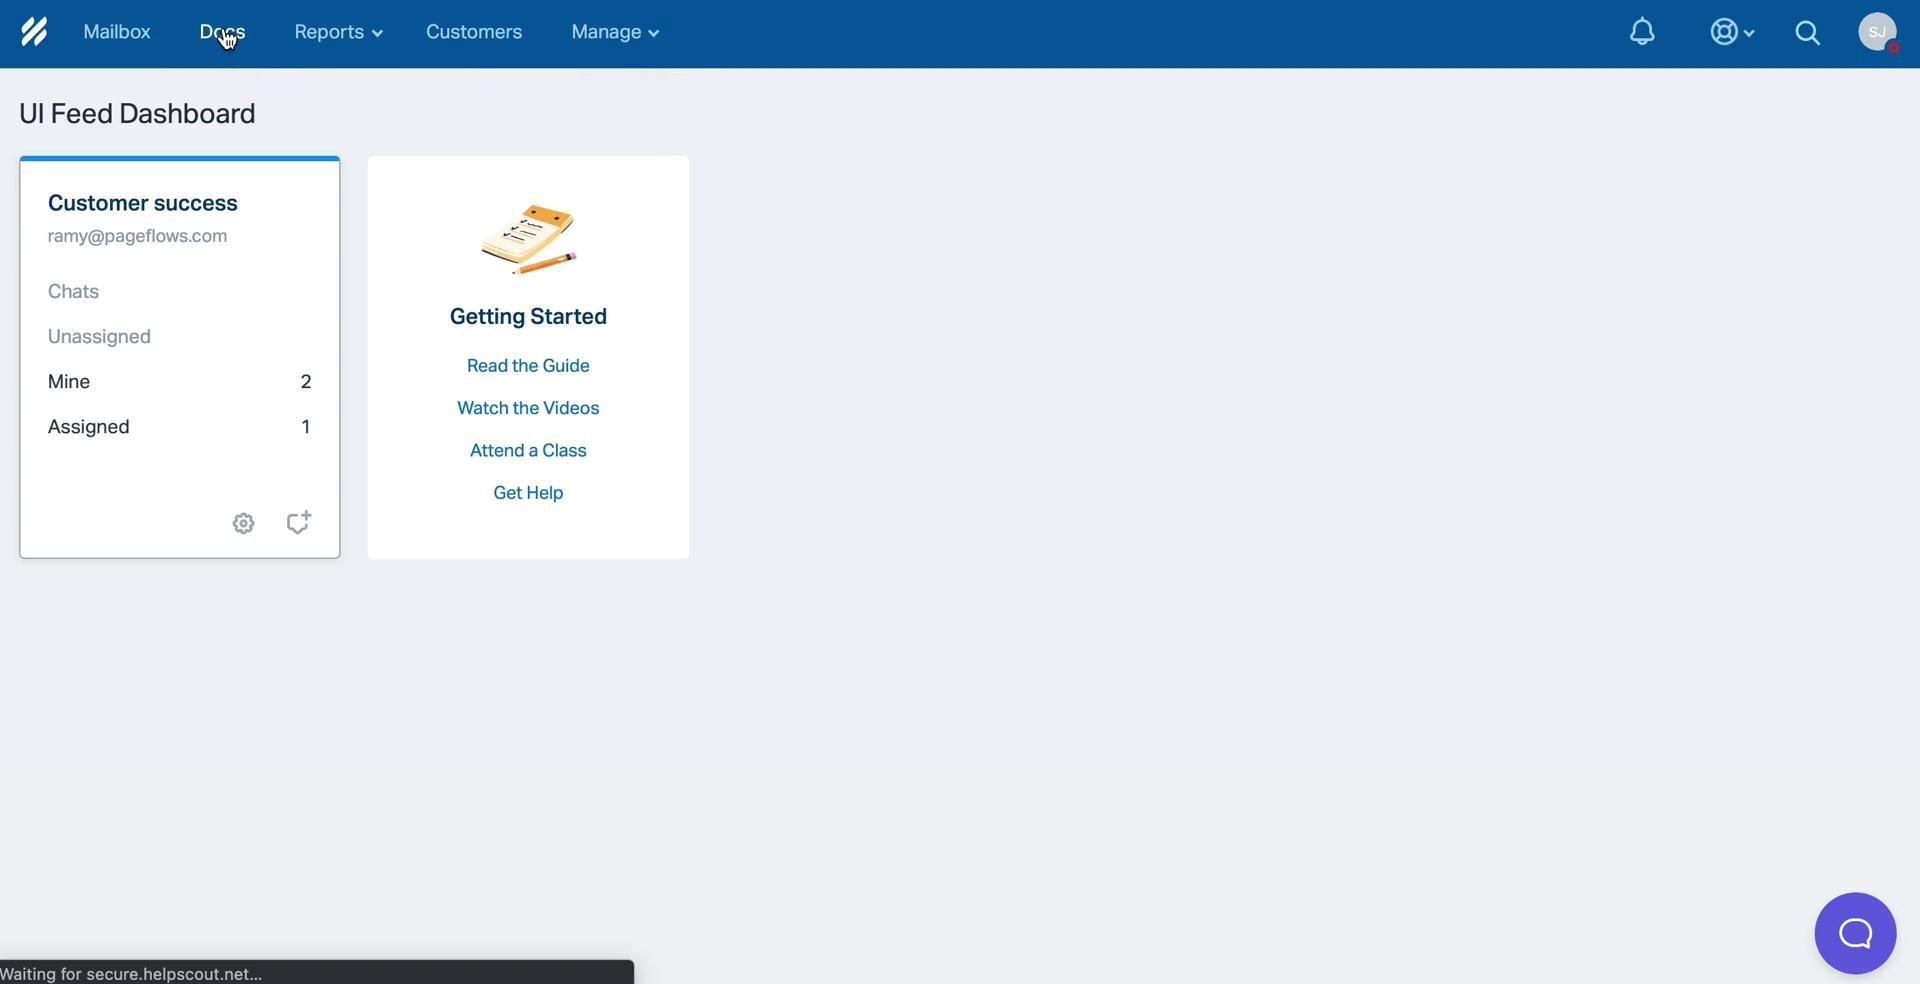Viewport: 1920px width, 984px height.
Task: Open the SJ user avatar menu
Action: 1877,32
